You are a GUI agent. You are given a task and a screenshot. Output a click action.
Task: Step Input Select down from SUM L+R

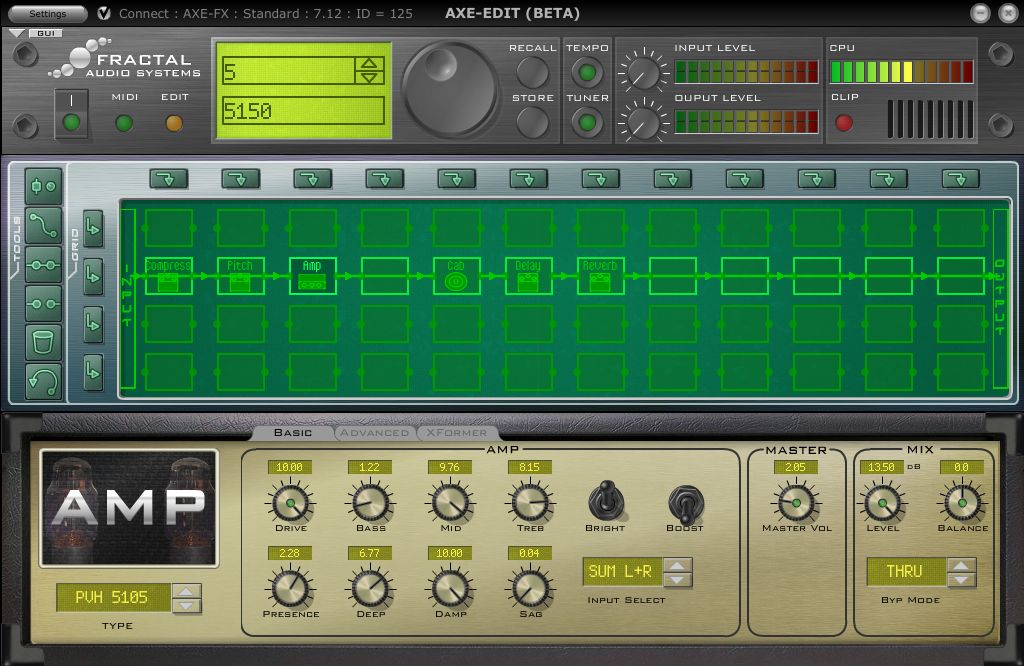(x=677, y=579)
